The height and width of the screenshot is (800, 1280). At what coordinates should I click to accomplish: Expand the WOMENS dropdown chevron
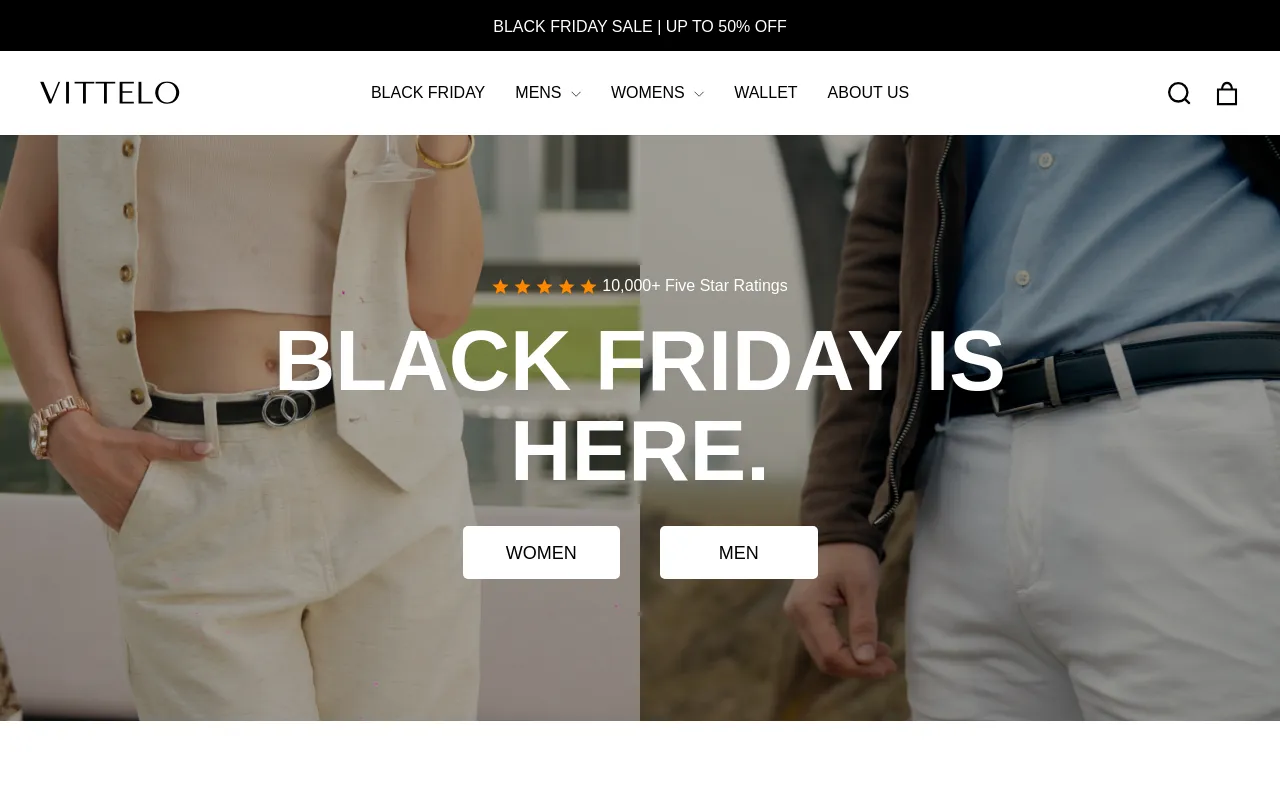pos(699,94)
